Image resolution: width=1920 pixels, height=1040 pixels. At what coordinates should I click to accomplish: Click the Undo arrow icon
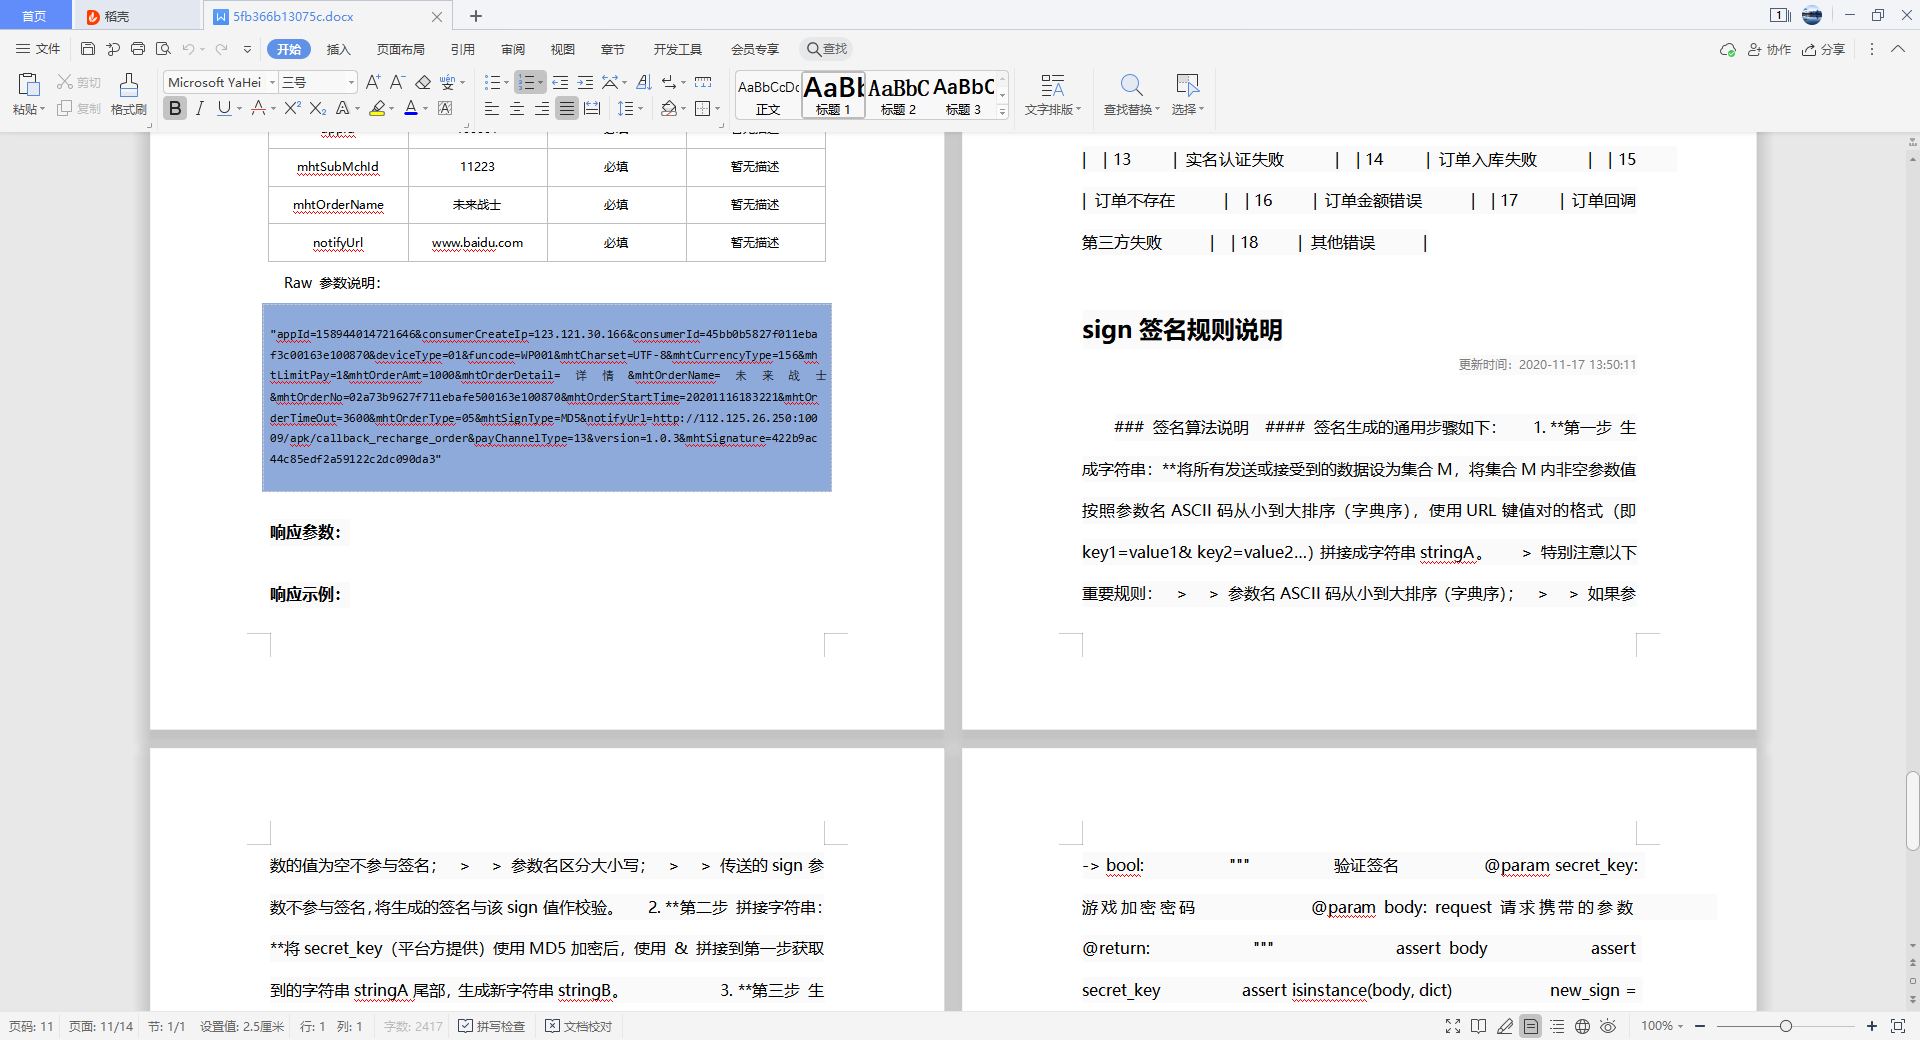click(x=188, y=49)
